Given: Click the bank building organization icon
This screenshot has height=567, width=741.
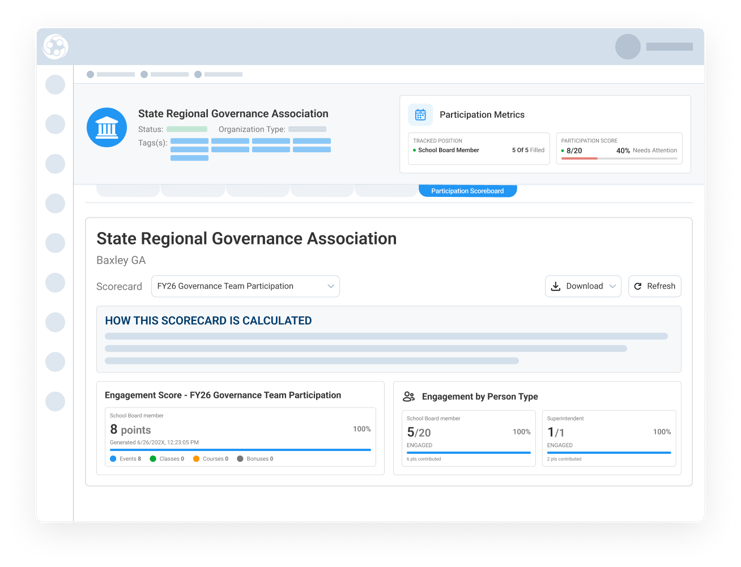Looking at the screenshot, I should point(107,127).
